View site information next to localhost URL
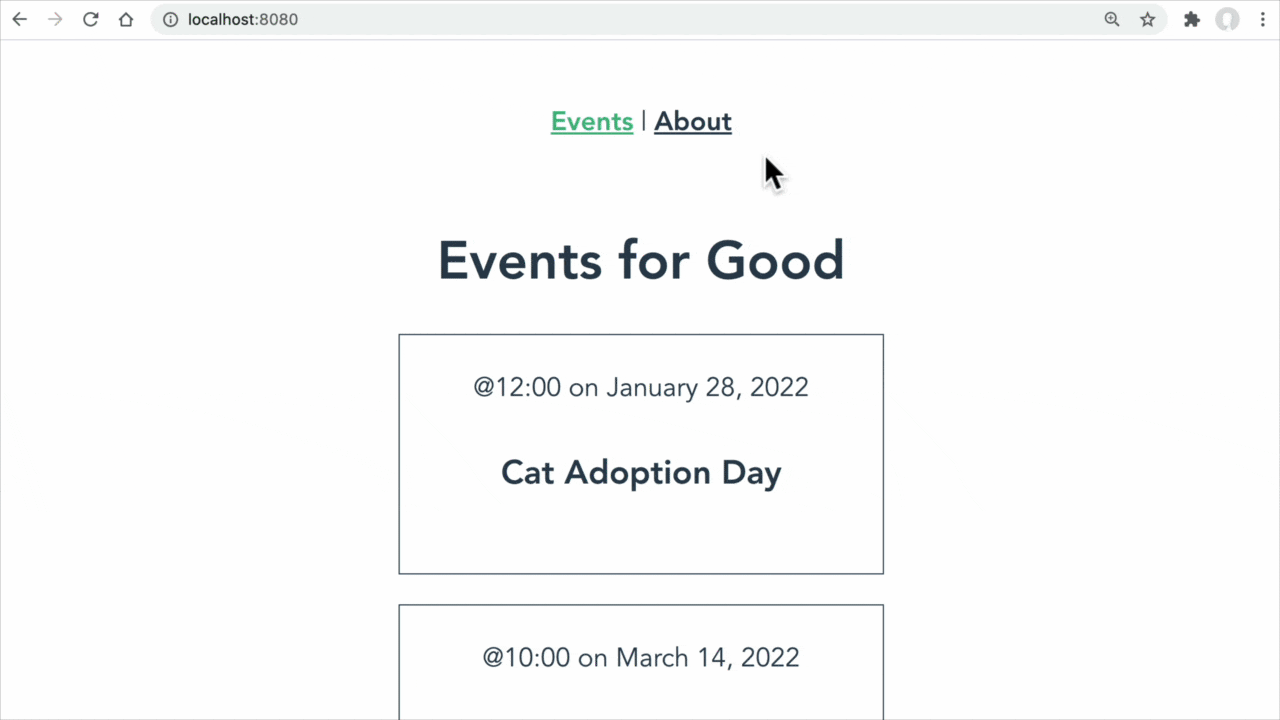The image size is (1280, 720). 170,19
